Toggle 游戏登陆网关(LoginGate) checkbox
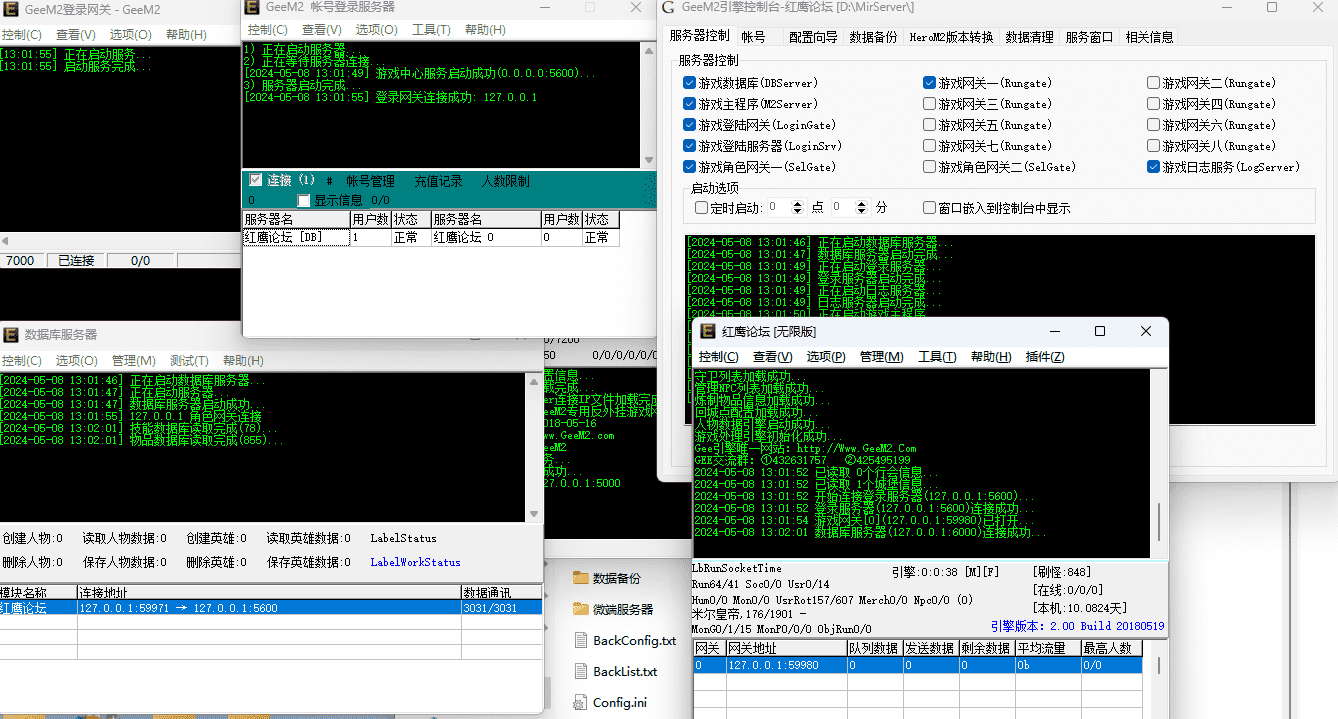The image size is (1338, 719). pos(689,125)
